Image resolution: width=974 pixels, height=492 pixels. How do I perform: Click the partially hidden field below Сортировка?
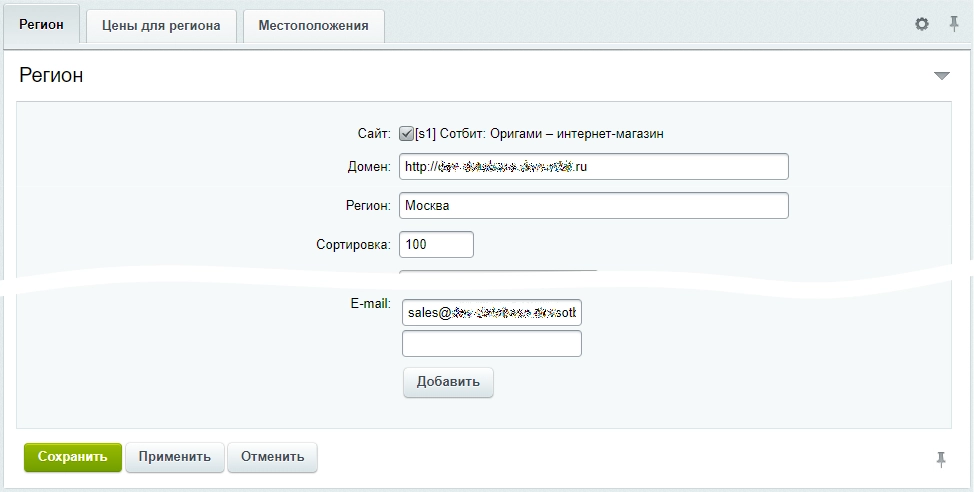tap(498, 274)
